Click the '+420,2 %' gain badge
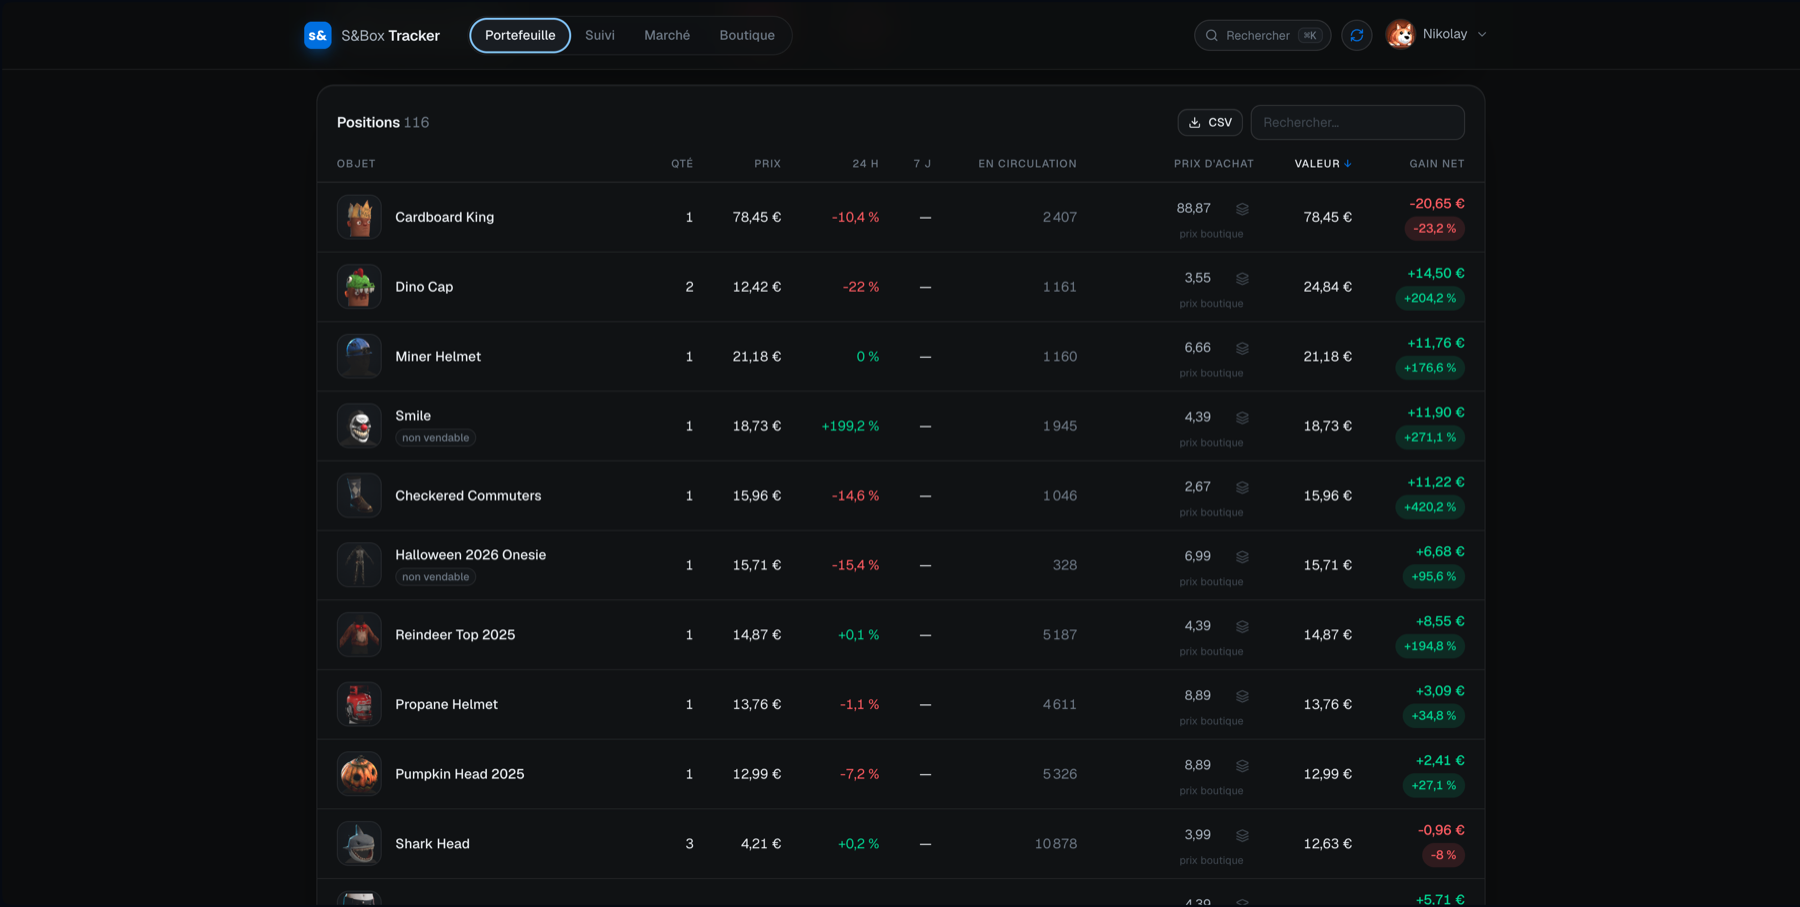1800x907 pixels. tap(1430, 507)
